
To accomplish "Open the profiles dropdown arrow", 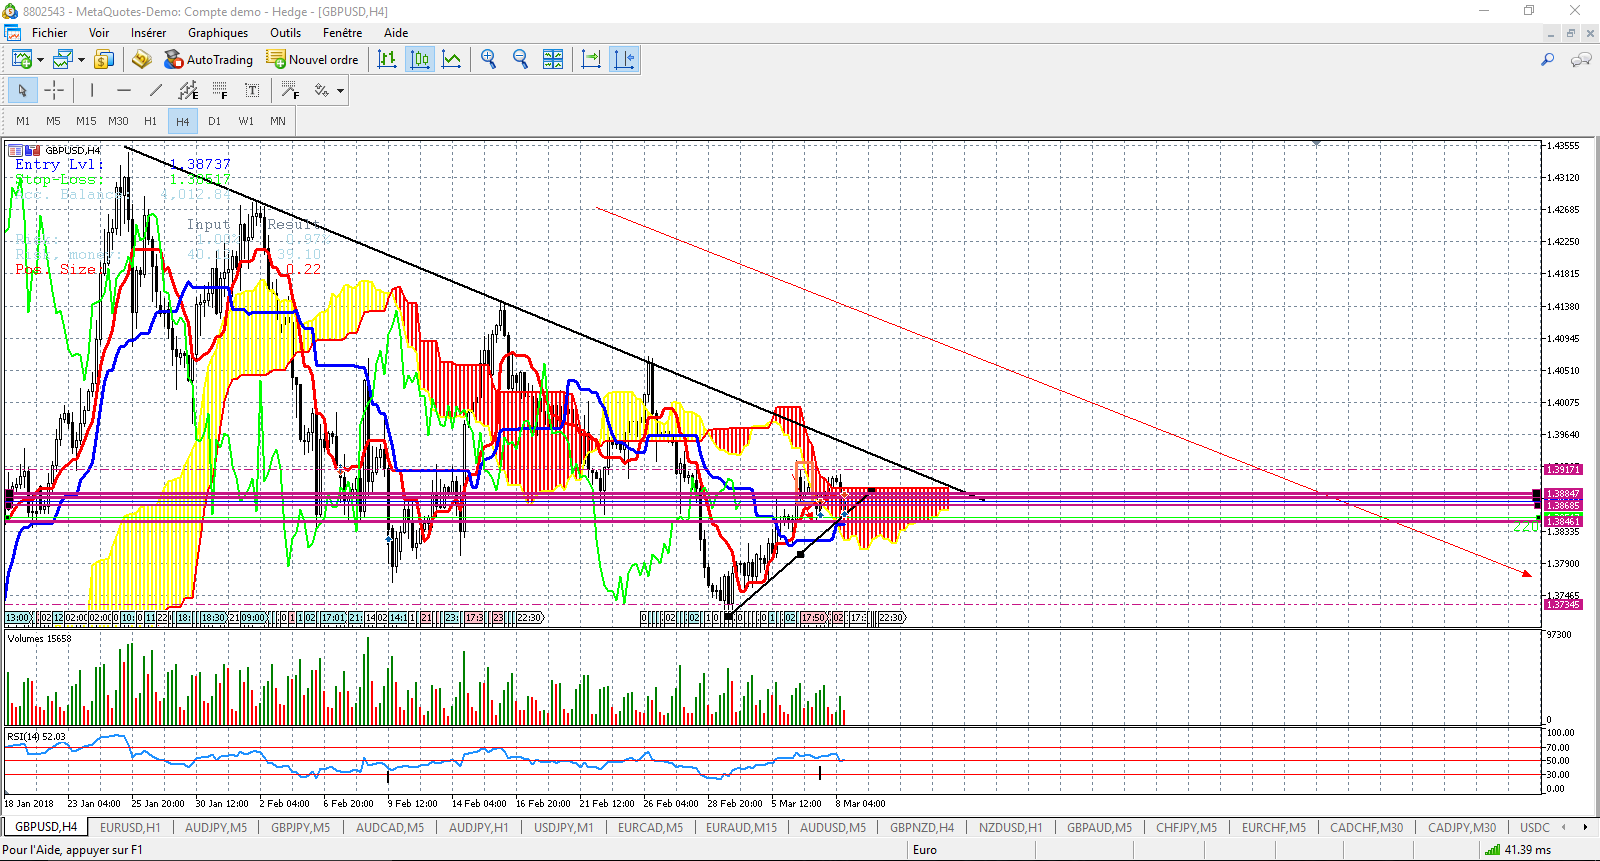I will [81, 60].
